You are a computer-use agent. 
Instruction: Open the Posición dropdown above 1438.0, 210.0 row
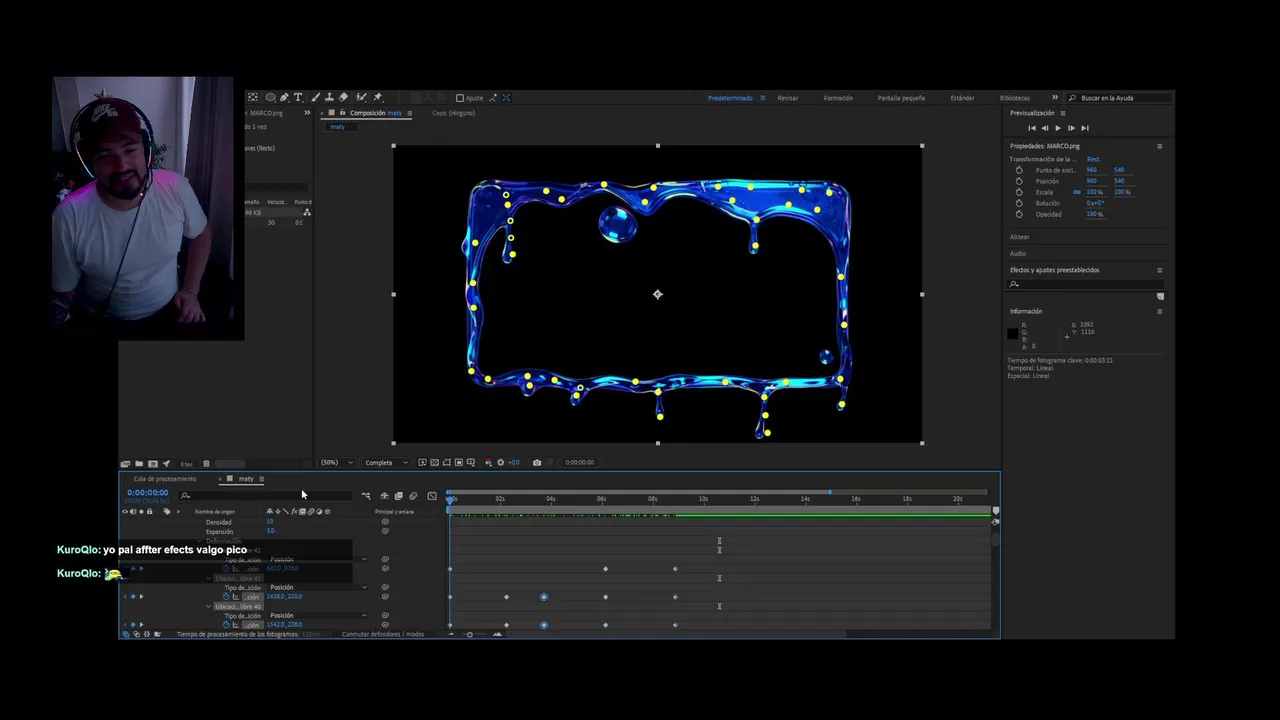(x=317, y=587)
